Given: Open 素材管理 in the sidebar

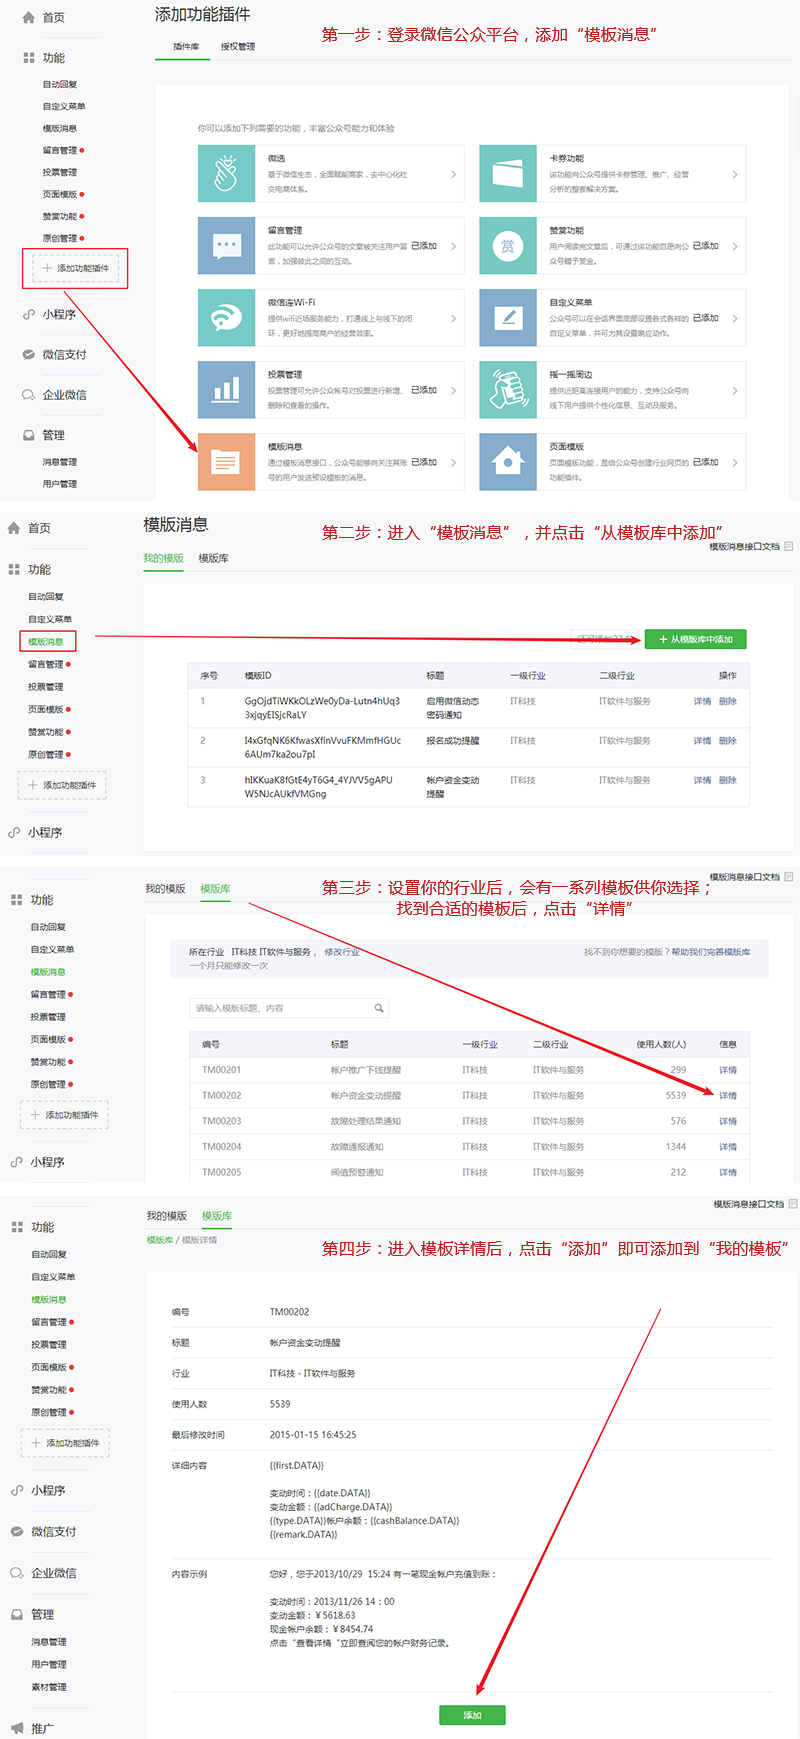Looking at the screenshot, I should coord(49,1687).
